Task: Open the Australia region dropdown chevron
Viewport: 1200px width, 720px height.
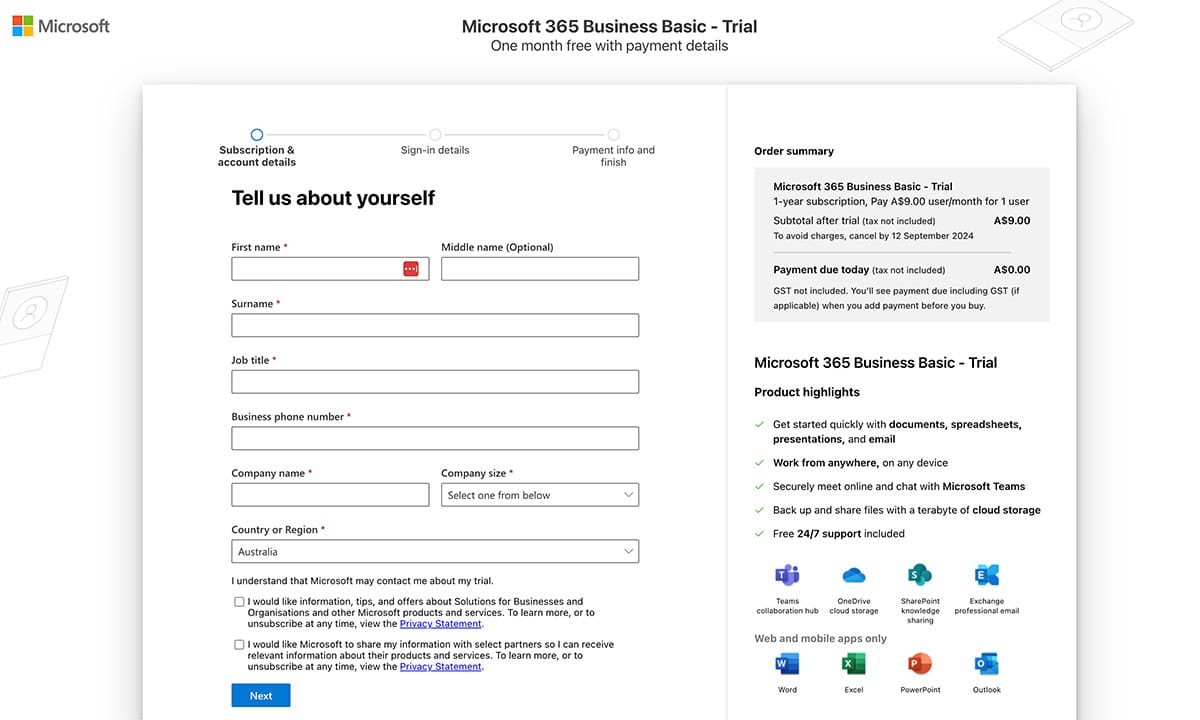Action: [x=628, y=551]
